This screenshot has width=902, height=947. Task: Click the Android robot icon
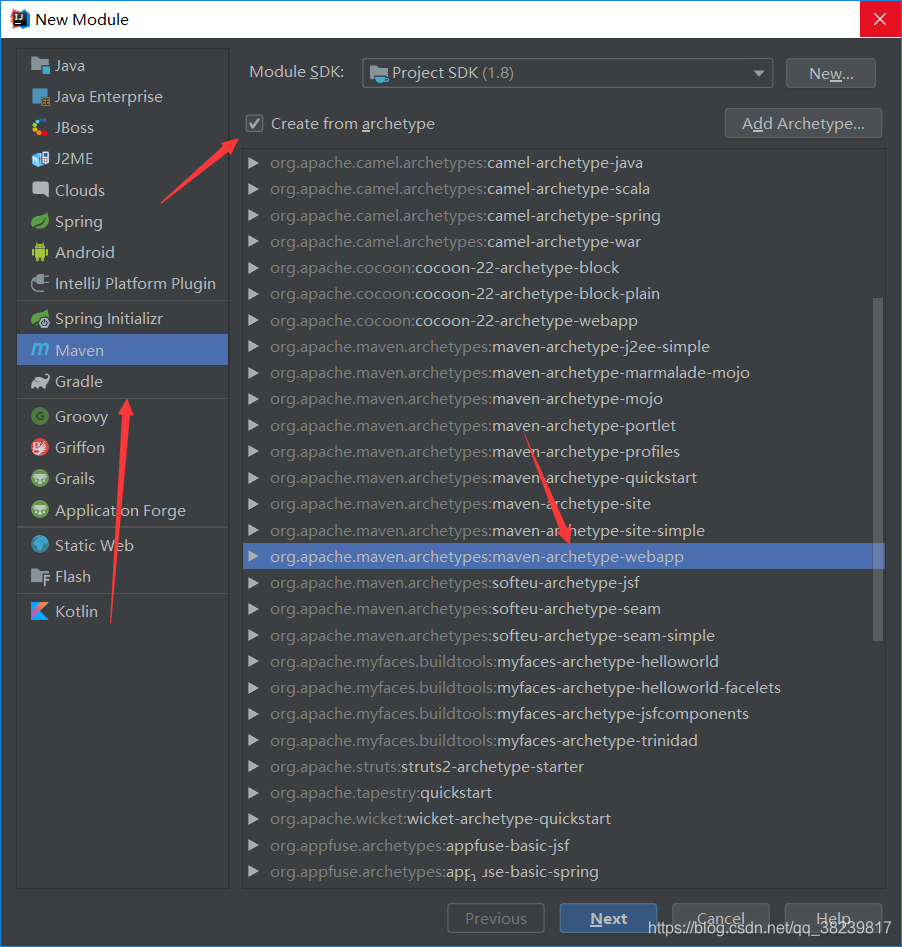(x=40, y=252)
